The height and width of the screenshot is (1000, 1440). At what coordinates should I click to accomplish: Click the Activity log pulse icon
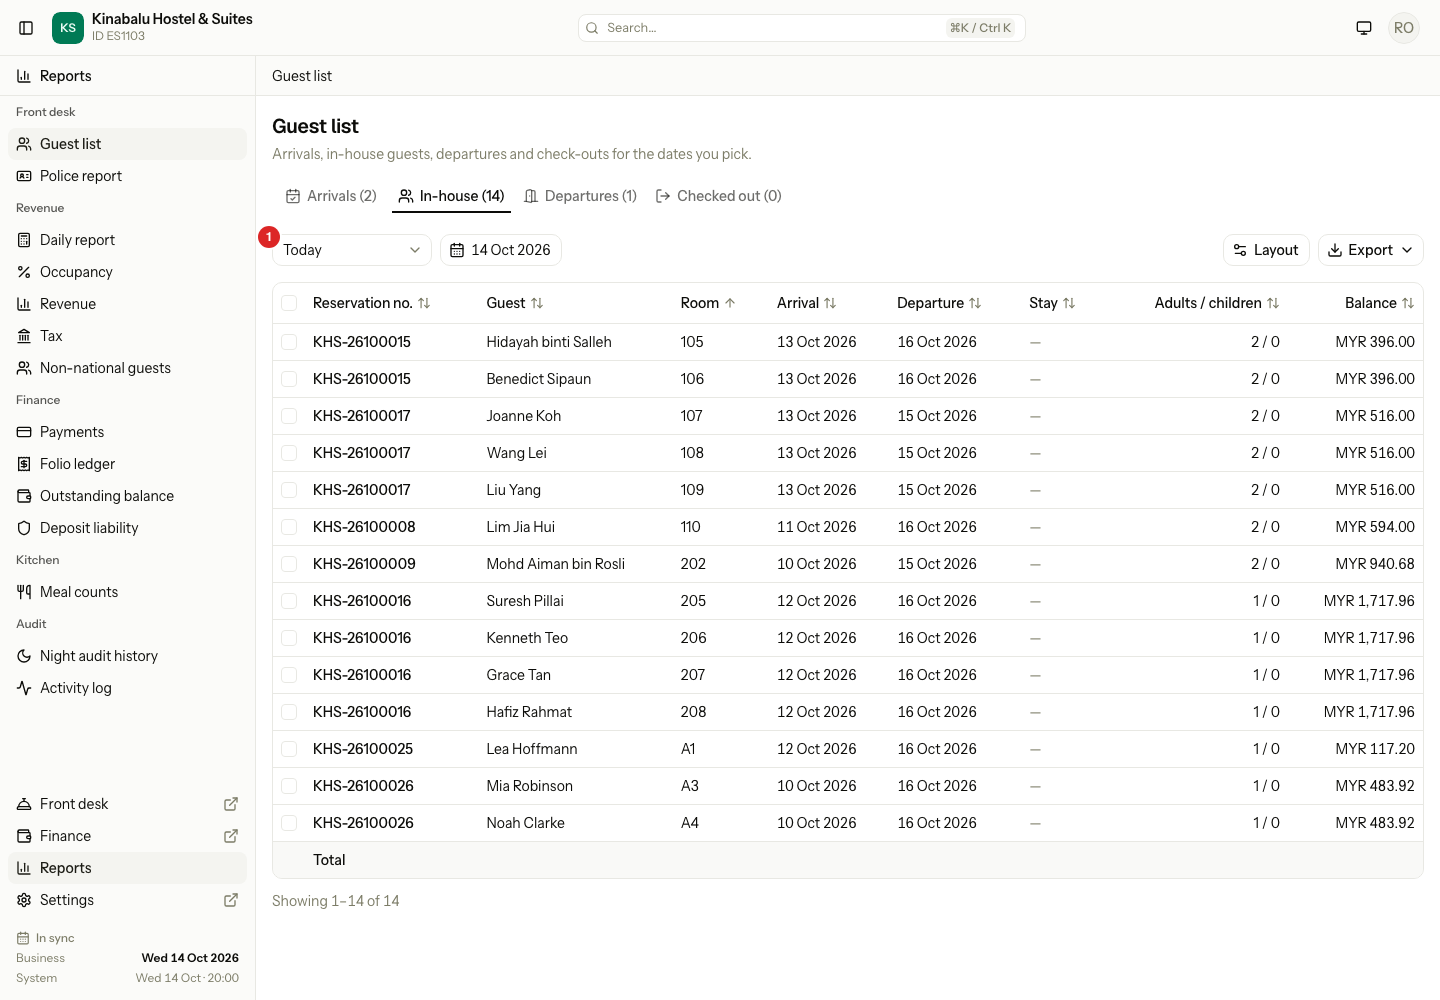[24, 688]
